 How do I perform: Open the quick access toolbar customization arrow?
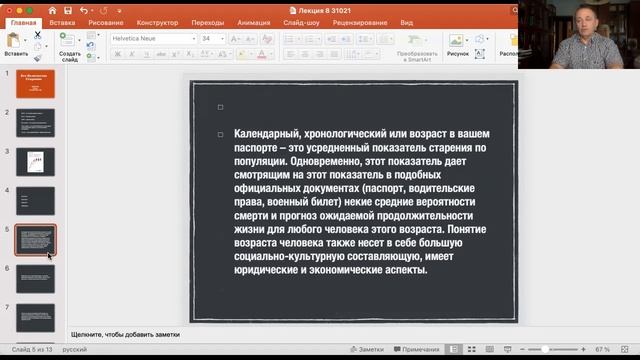point(119,11)
